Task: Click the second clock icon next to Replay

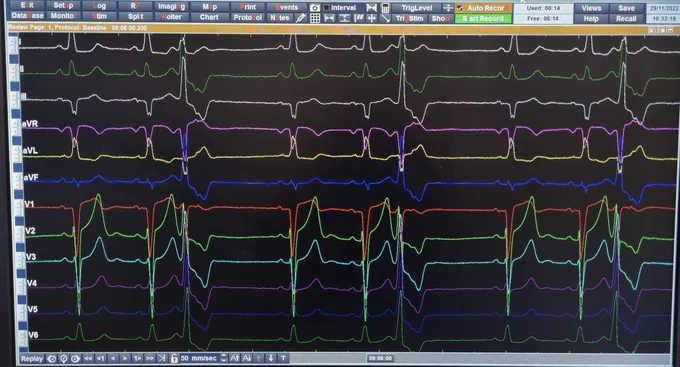Action: coord(64,359)
